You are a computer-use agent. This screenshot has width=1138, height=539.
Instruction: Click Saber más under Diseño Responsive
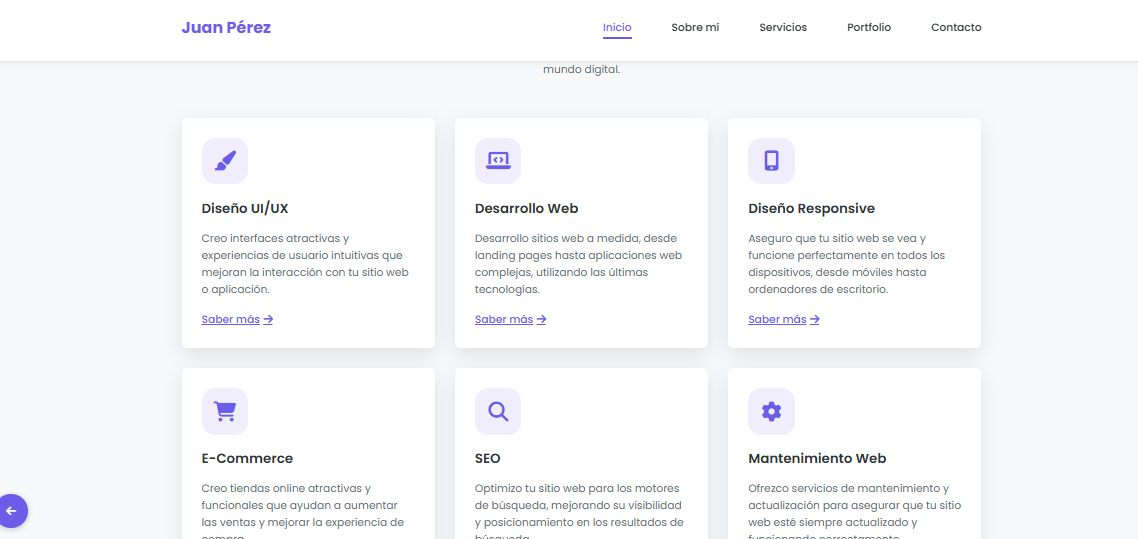(784, 319)
